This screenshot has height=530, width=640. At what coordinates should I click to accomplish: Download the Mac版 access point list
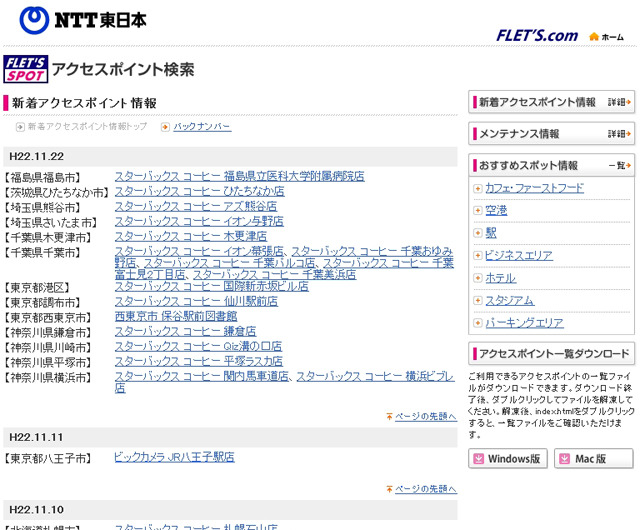coord(593,459)
